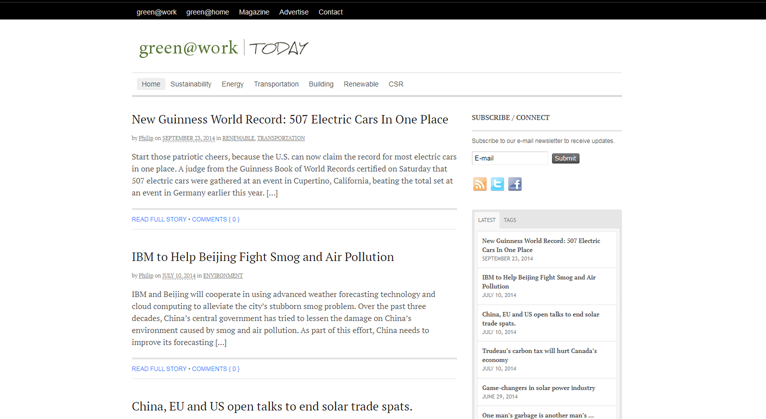The height and width of the screenshot is (419, 766).
Task: Go to the Renewable section
Action: point(361,84)
